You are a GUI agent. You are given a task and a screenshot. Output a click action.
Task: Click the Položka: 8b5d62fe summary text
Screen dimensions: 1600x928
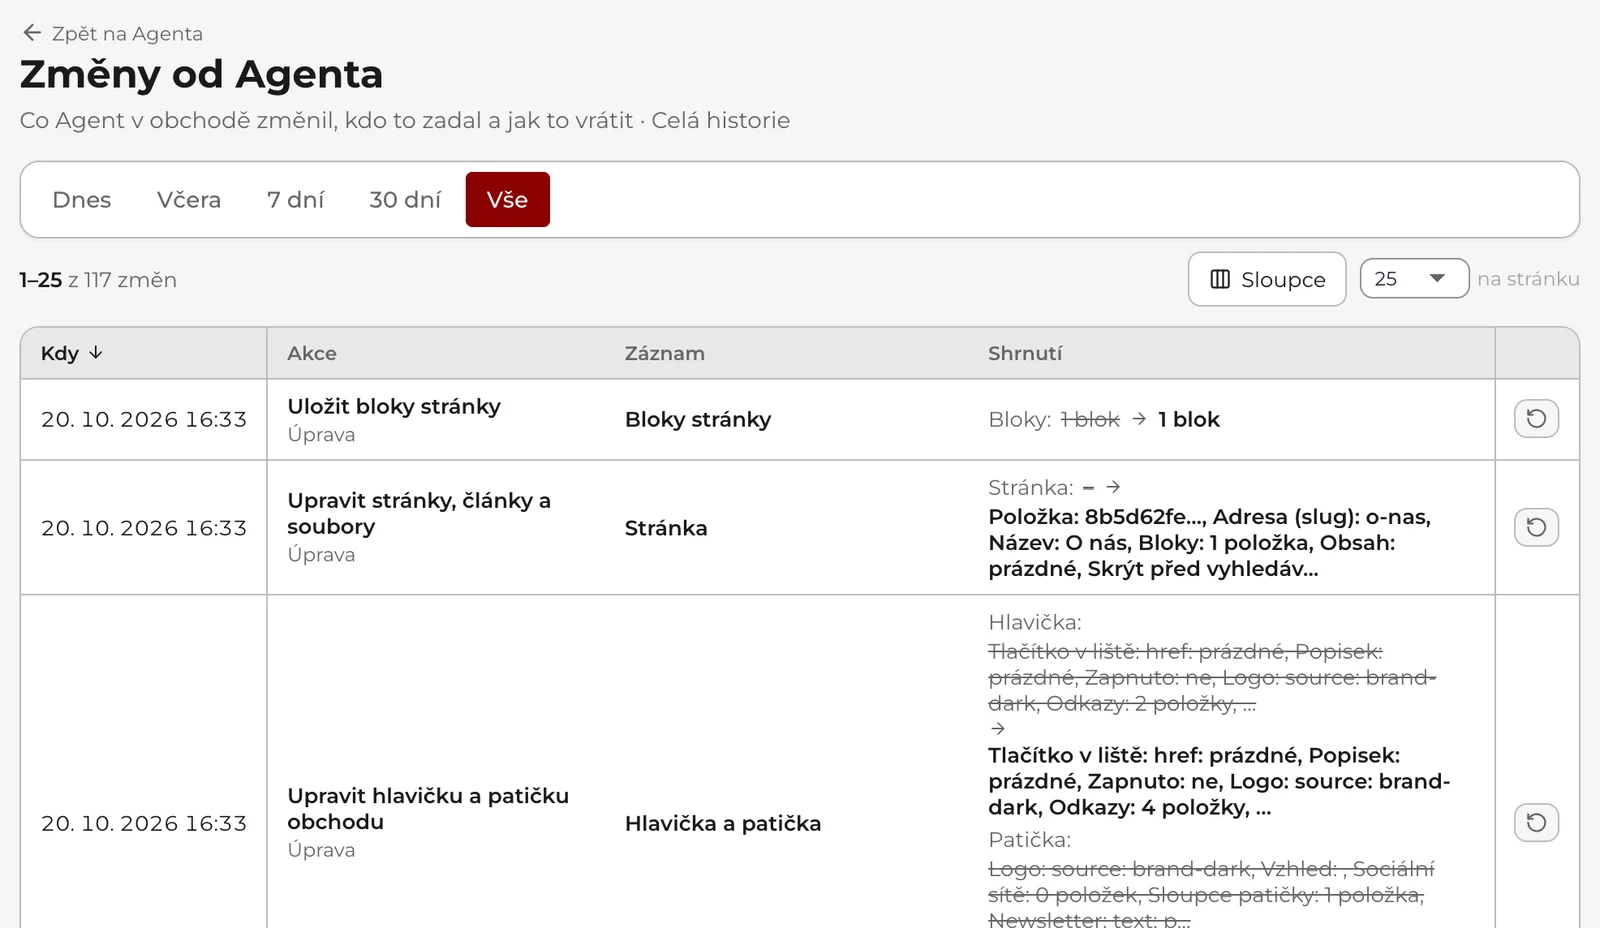click(1210, 543)
